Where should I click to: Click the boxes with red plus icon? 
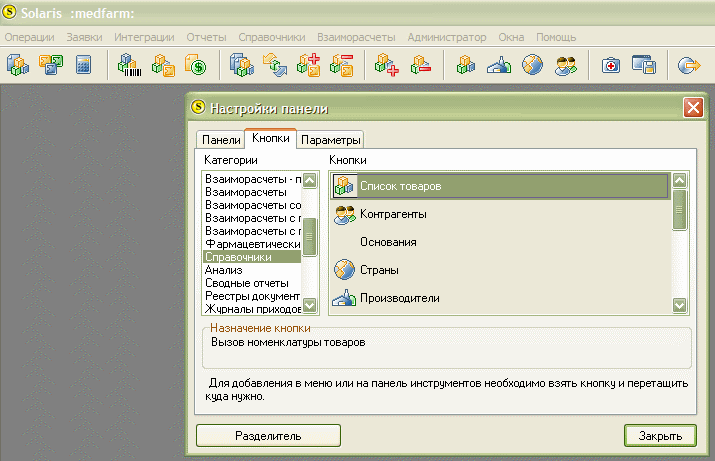click(387, 65)
